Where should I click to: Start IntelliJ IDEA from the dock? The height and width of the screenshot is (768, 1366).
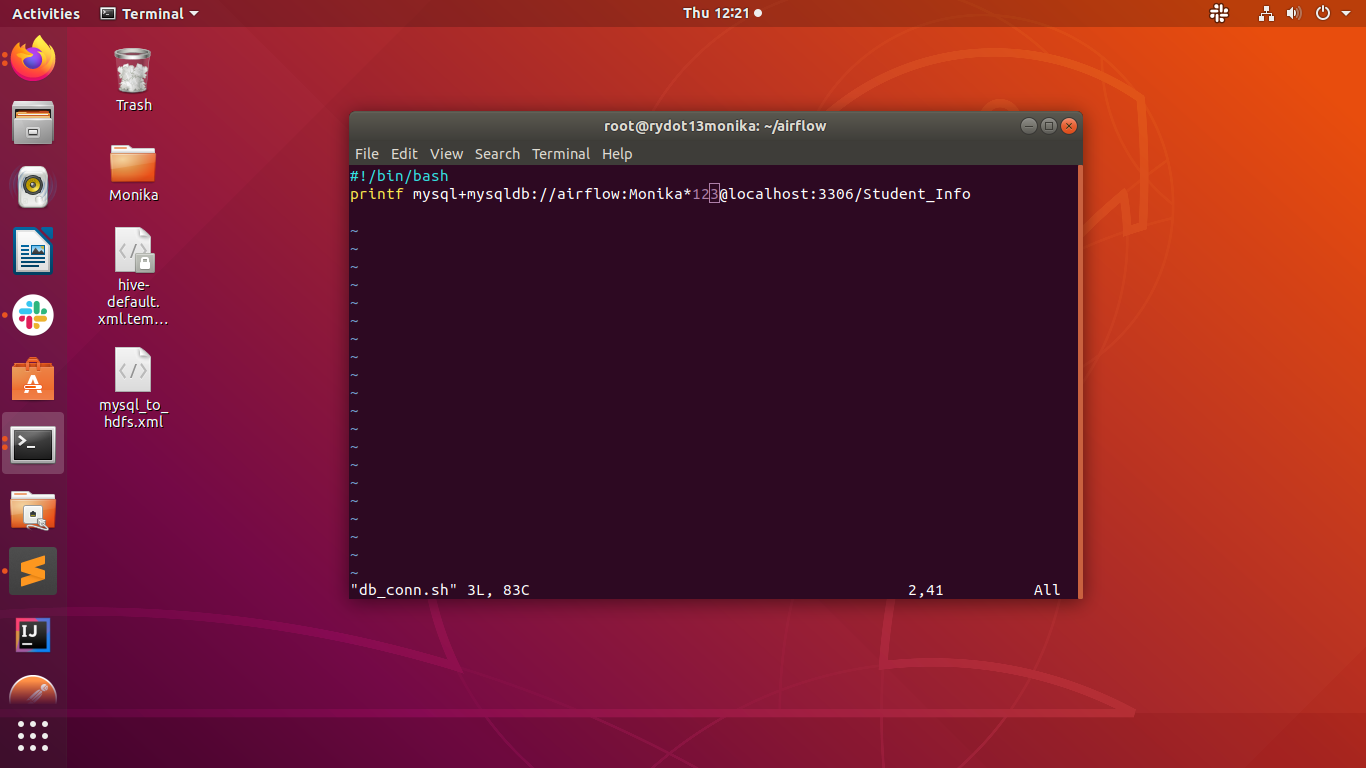tap(33, 635)
